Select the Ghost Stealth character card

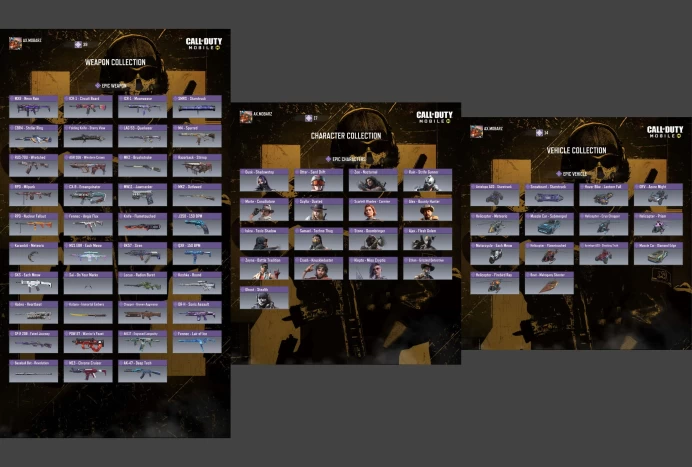(x=264, y=298)
